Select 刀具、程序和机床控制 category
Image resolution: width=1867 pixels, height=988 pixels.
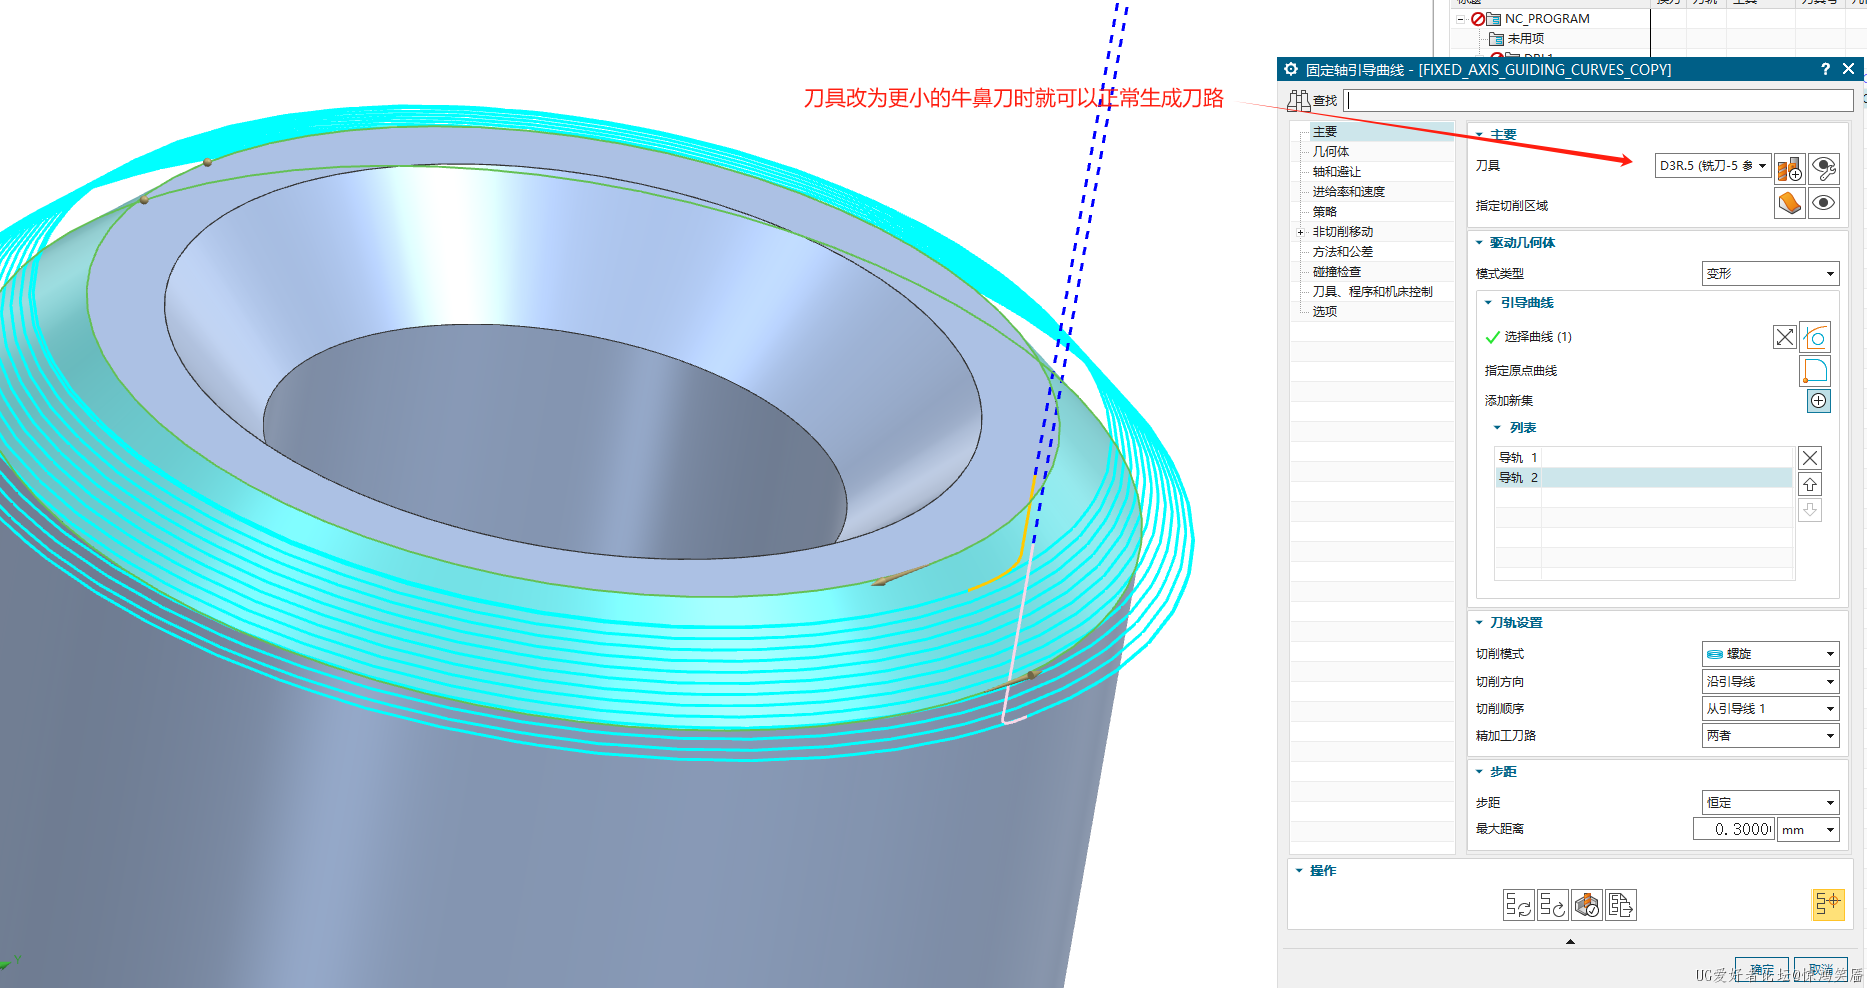(1373, 292)
